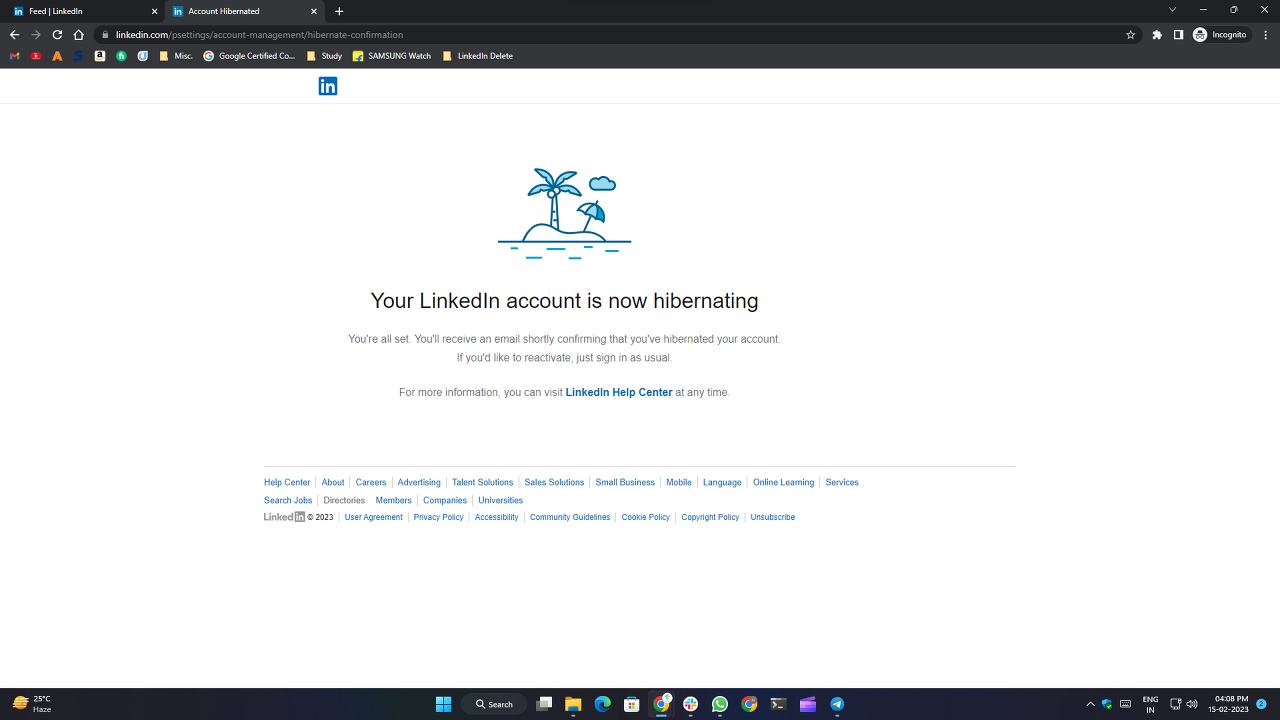Open the YouTube bookmark icon

(36, 56)
